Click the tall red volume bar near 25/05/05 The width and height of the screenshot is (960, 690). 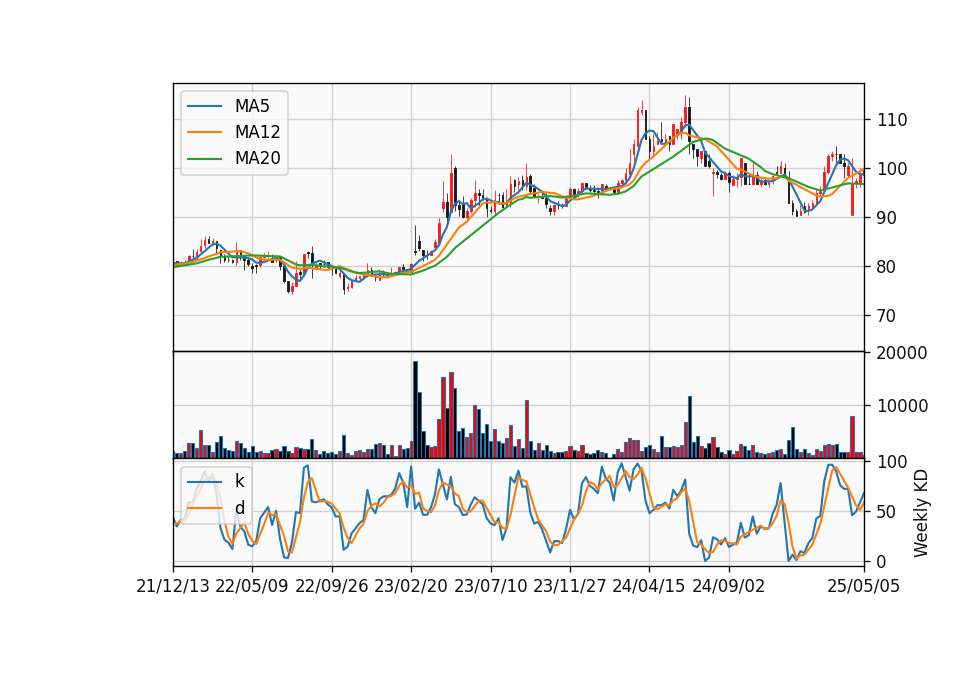point(852,437)
